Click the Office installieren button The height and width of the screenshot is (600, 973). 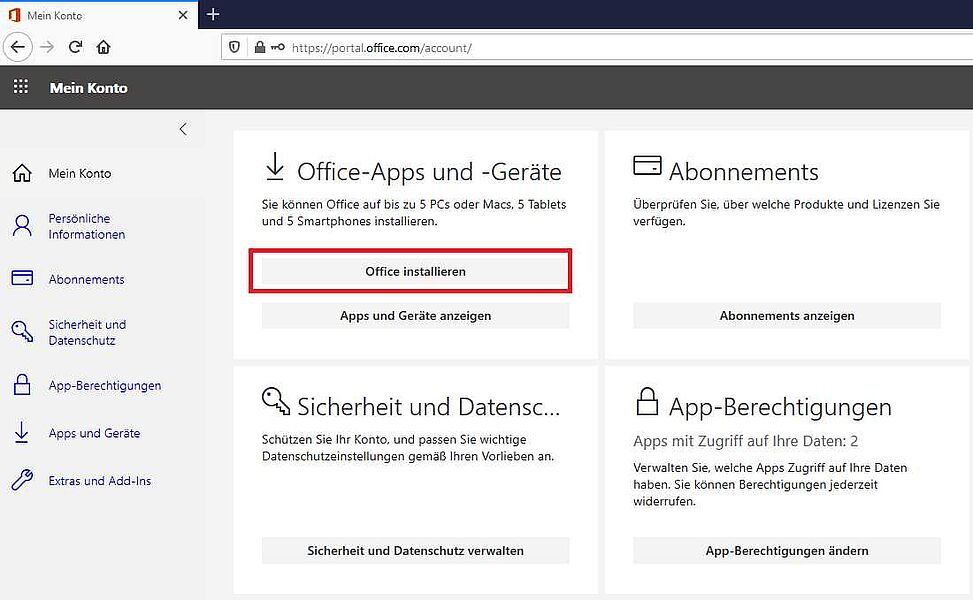coord(415,271)
